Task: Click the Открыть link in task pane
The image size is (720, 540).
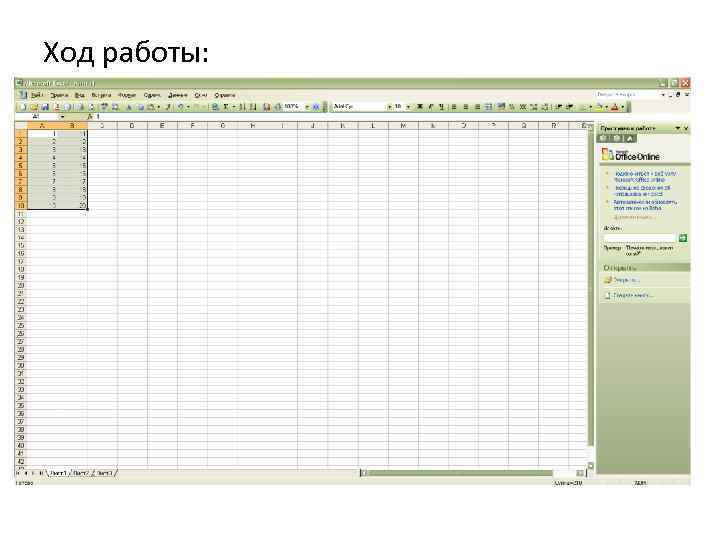Action: click(x=626, y=280)
